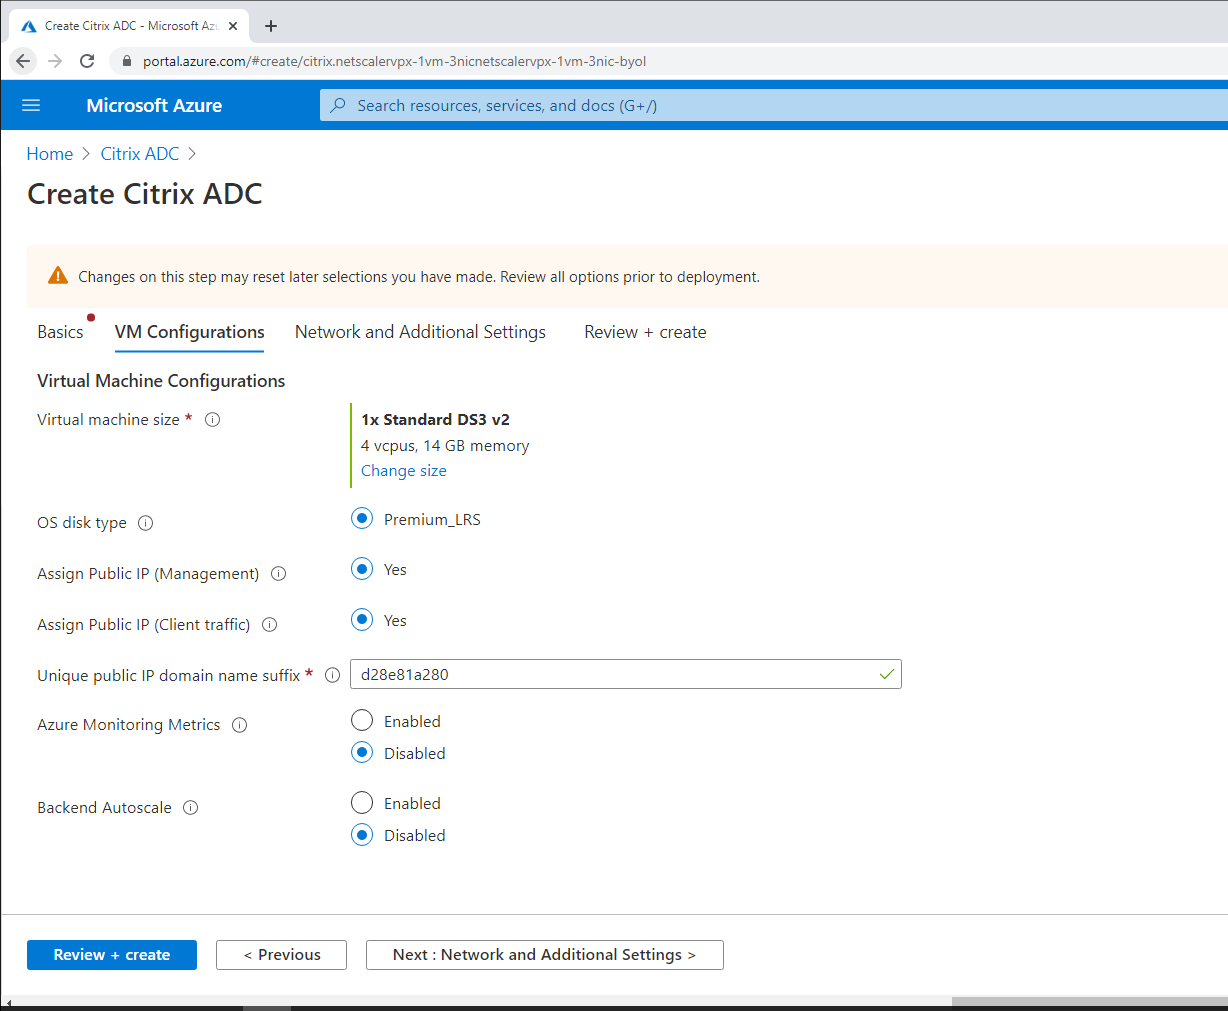Click the domain name suffix info icon

pyautogui.click(x=332, y=675)
